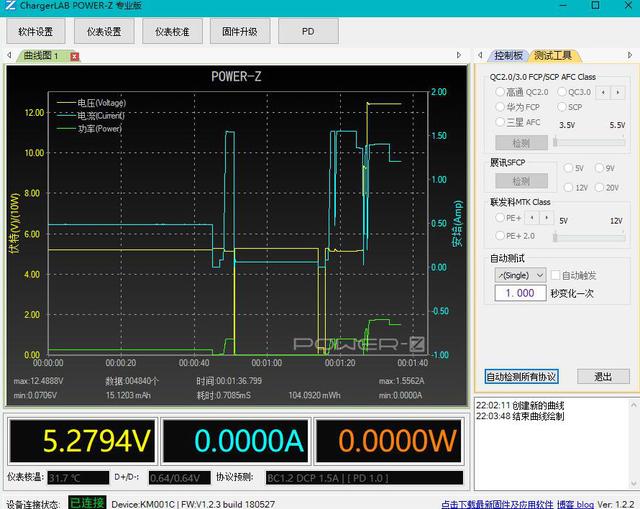Open the 固件升级 firmware upgrade button
Image resolution: width=640 pixels, height=509 pixels.
[x=240, y=31]
